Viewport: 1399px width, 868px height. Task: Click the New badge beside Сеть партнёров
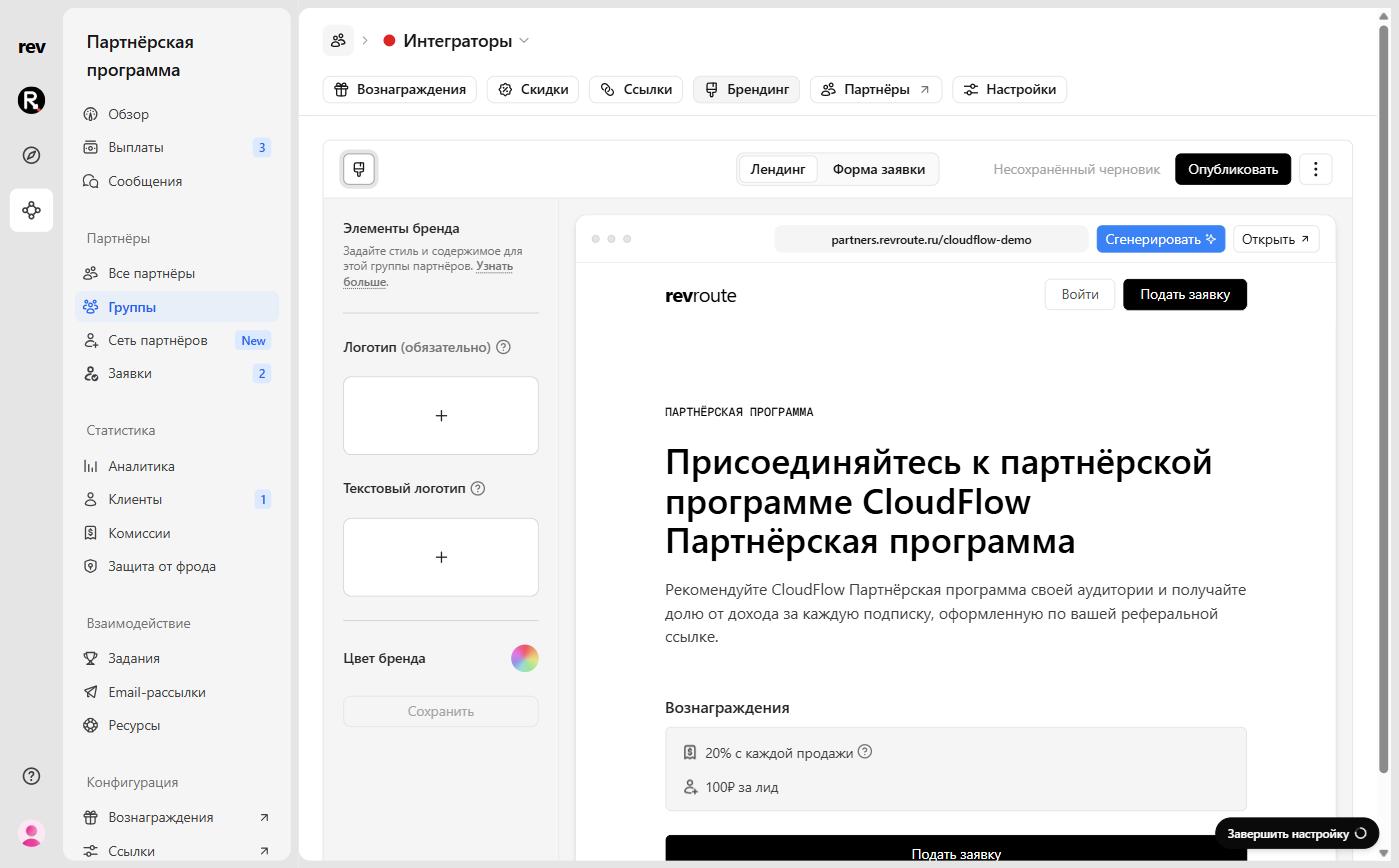pyautogui.click(x=254, y=340)
